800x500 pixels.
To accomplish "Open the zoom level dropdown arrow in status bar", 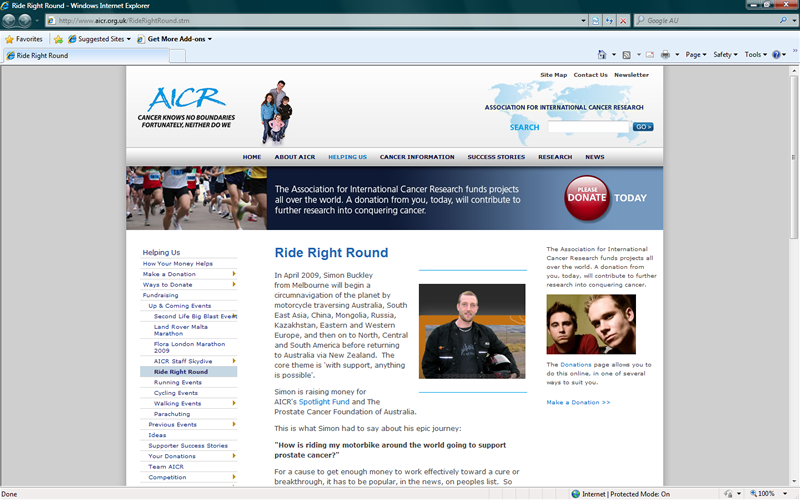I will (785, 494).
